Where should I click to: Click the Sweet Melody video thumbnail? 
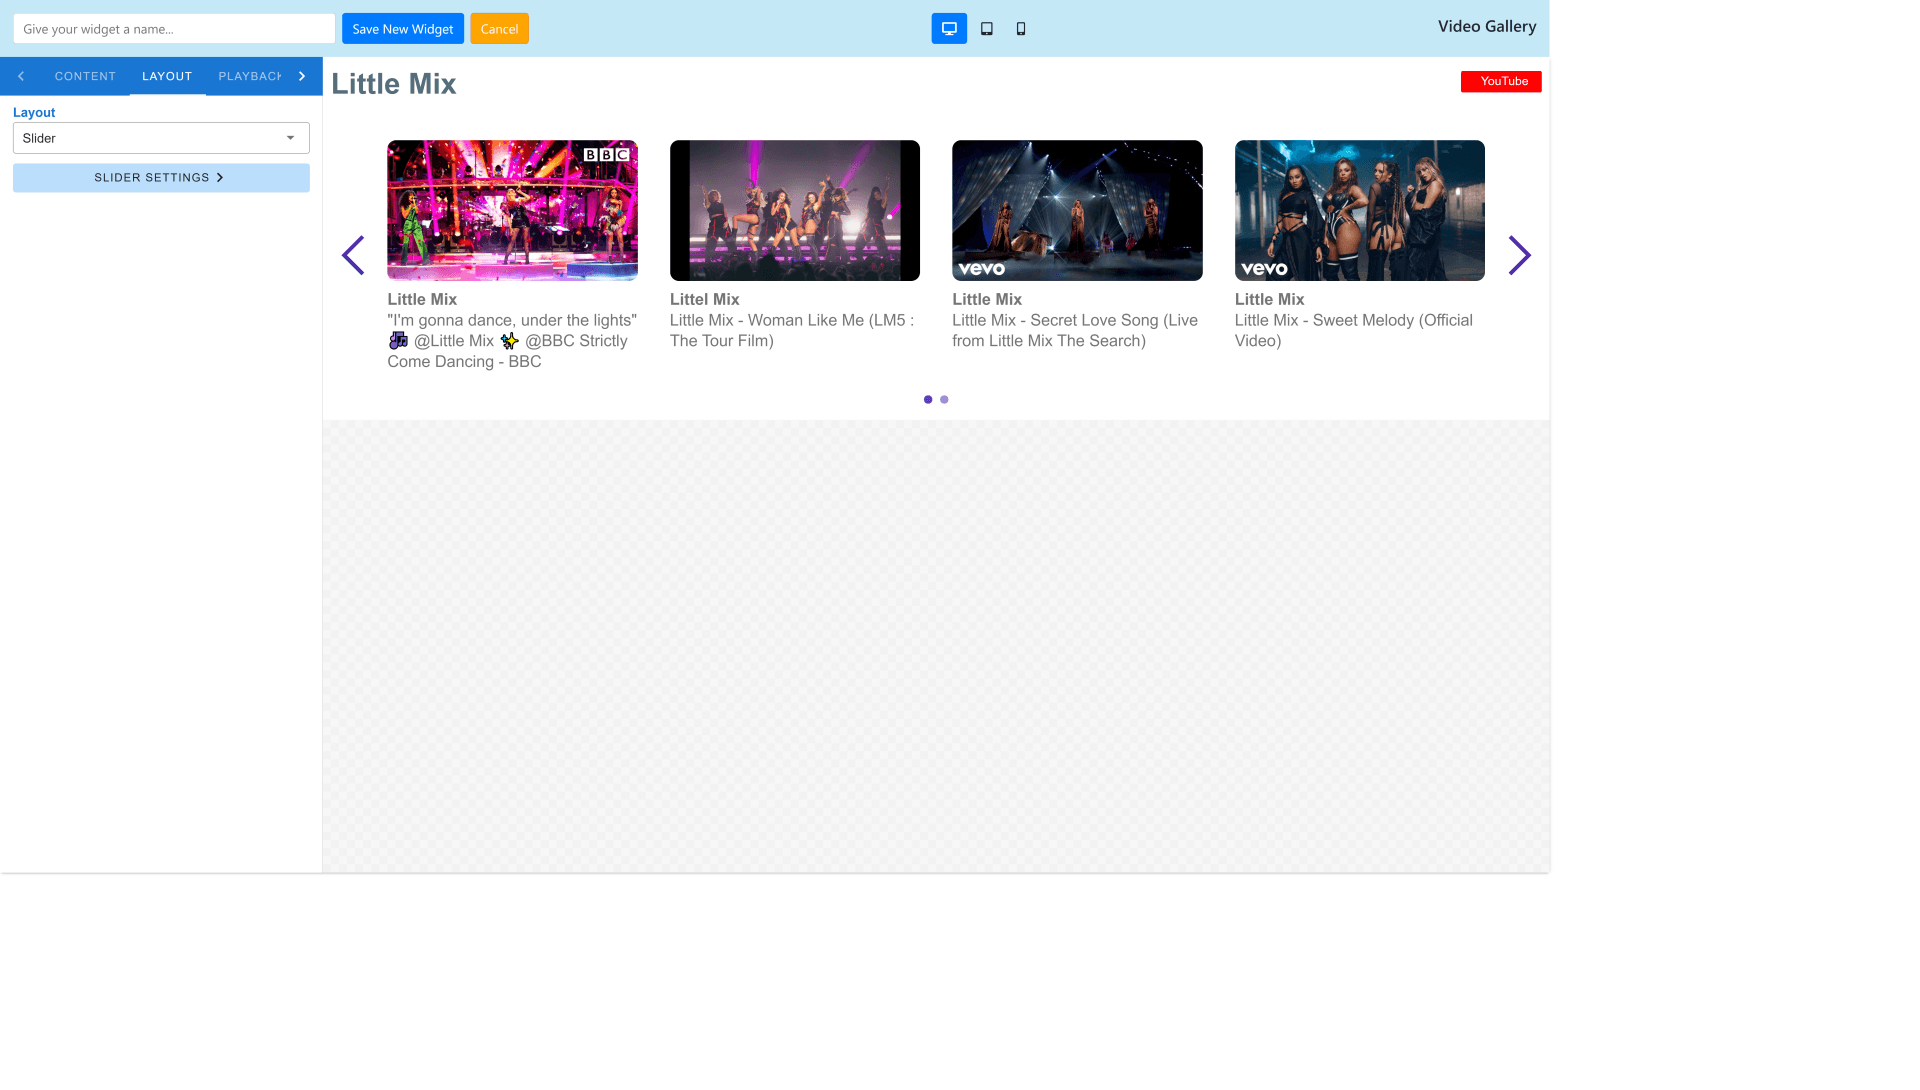coord(1360,210)
